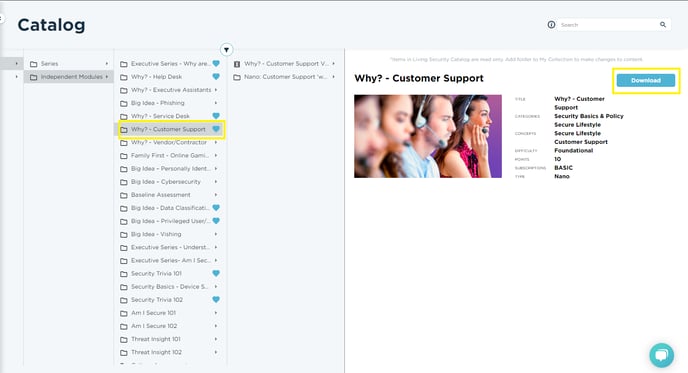Image resolution: width=688 pixels, height=373 pixels.
Task: Expand the Nano: Customer Support folder arrow
Action: tap(333, 77)
